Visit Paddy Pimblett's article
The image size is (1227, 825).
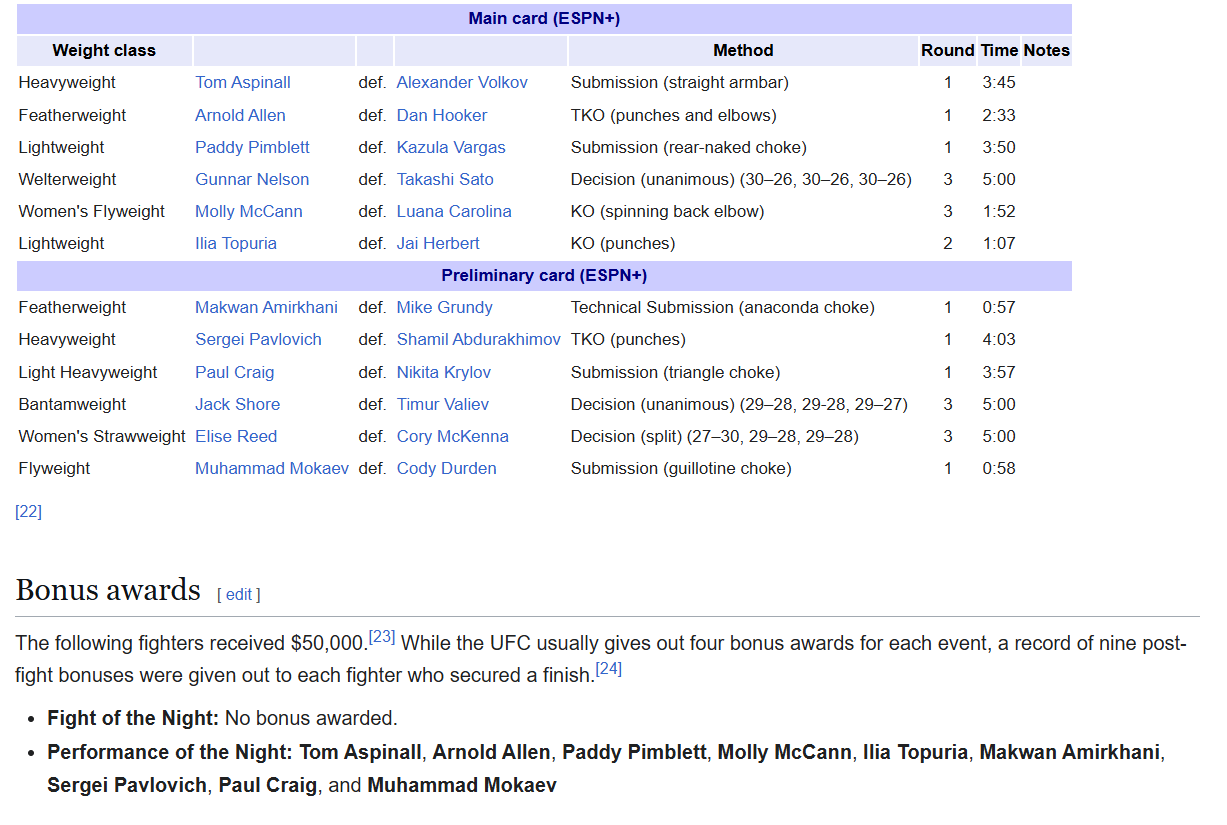(252, 147)
